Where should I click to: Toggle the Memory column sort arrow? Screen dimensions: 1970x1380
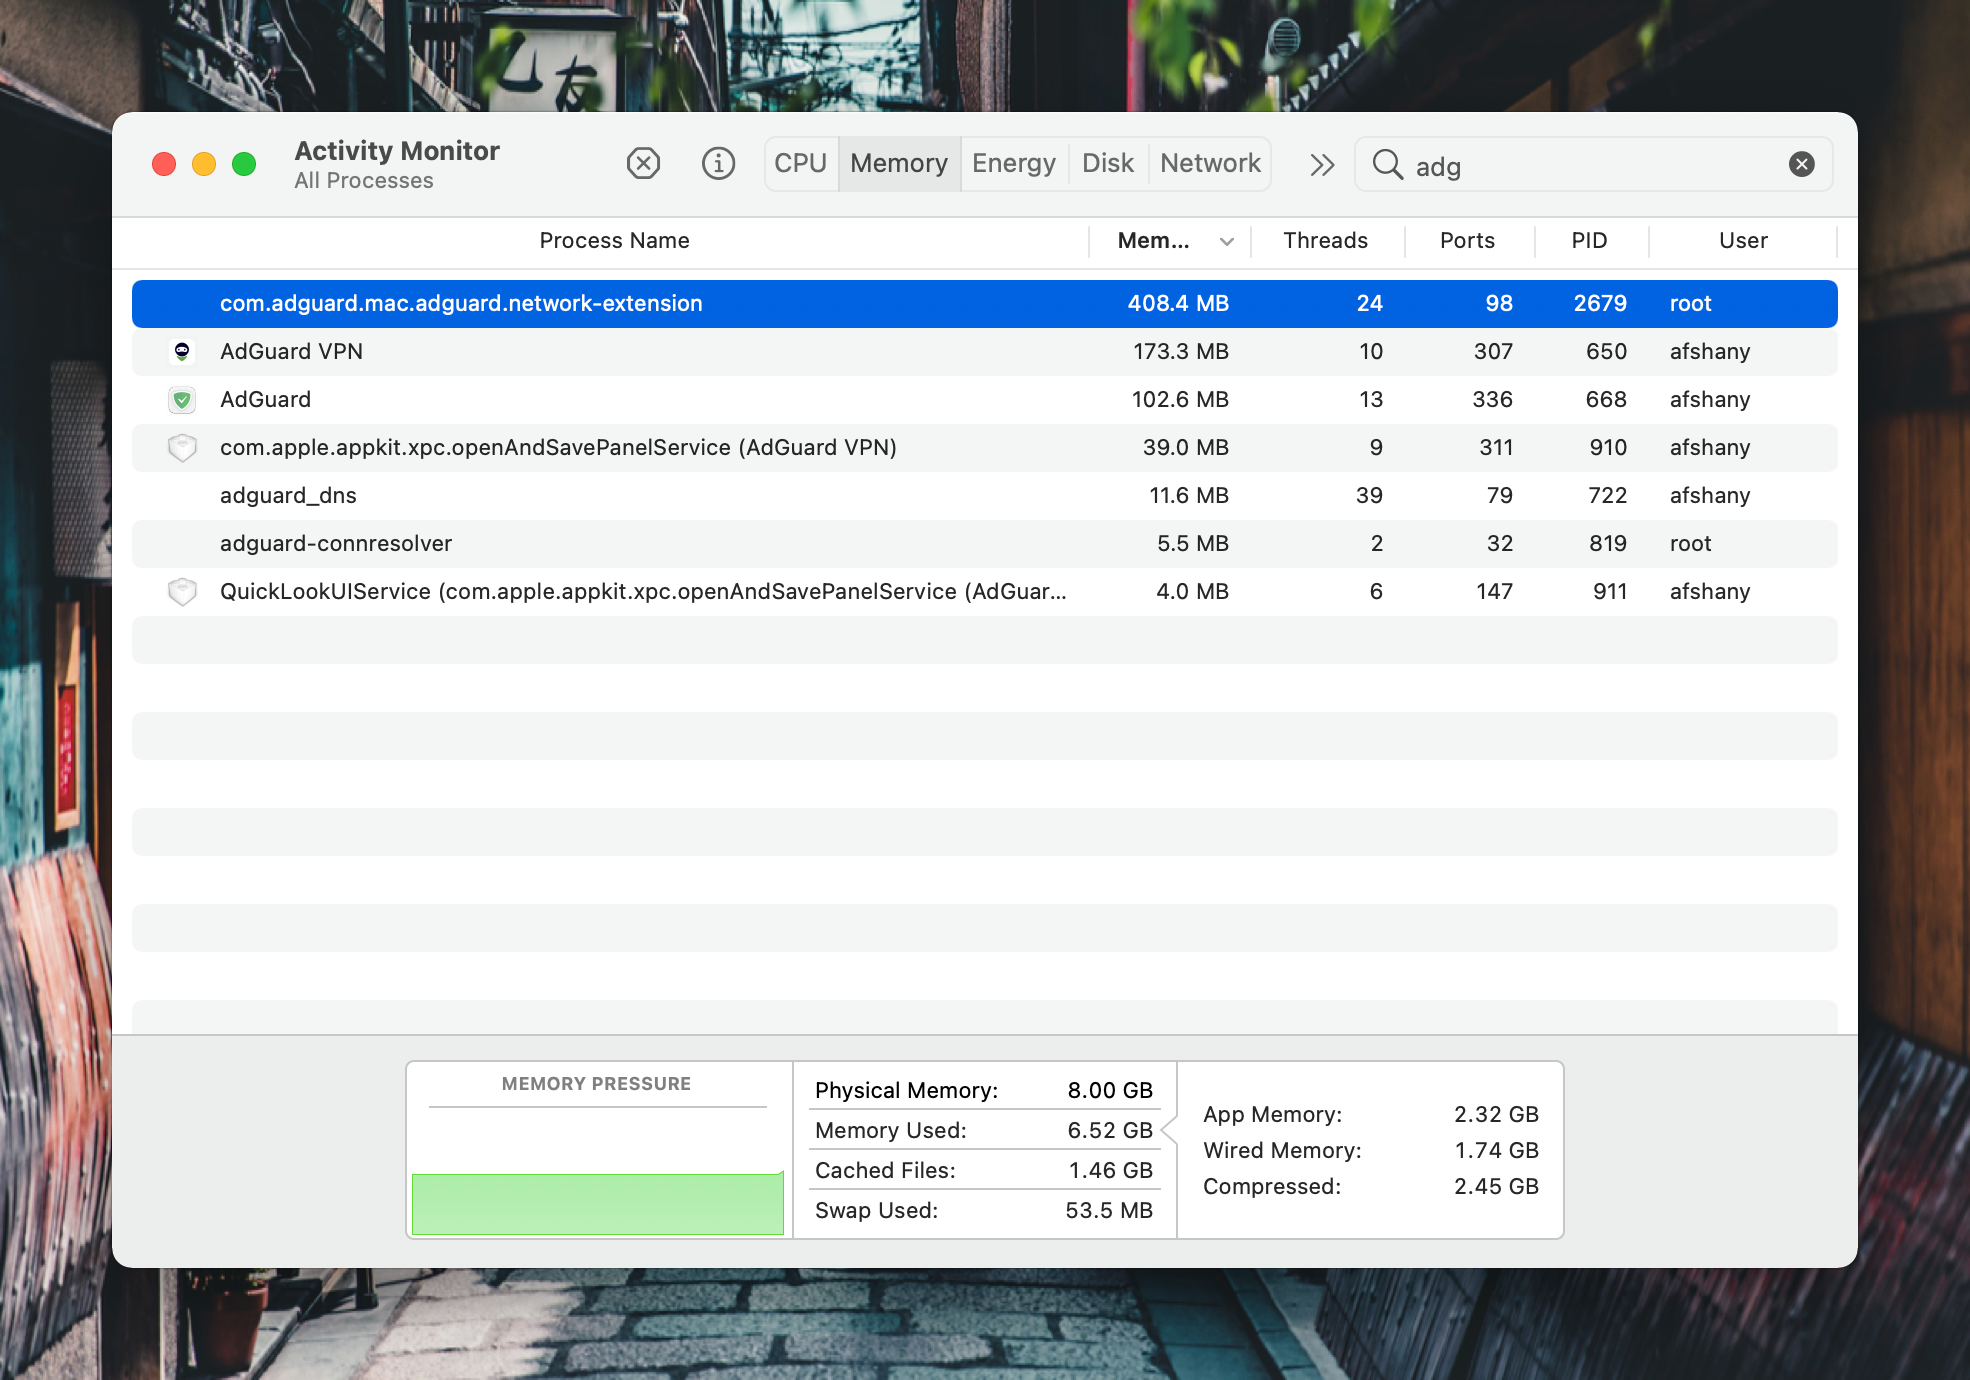[1227, 241]
